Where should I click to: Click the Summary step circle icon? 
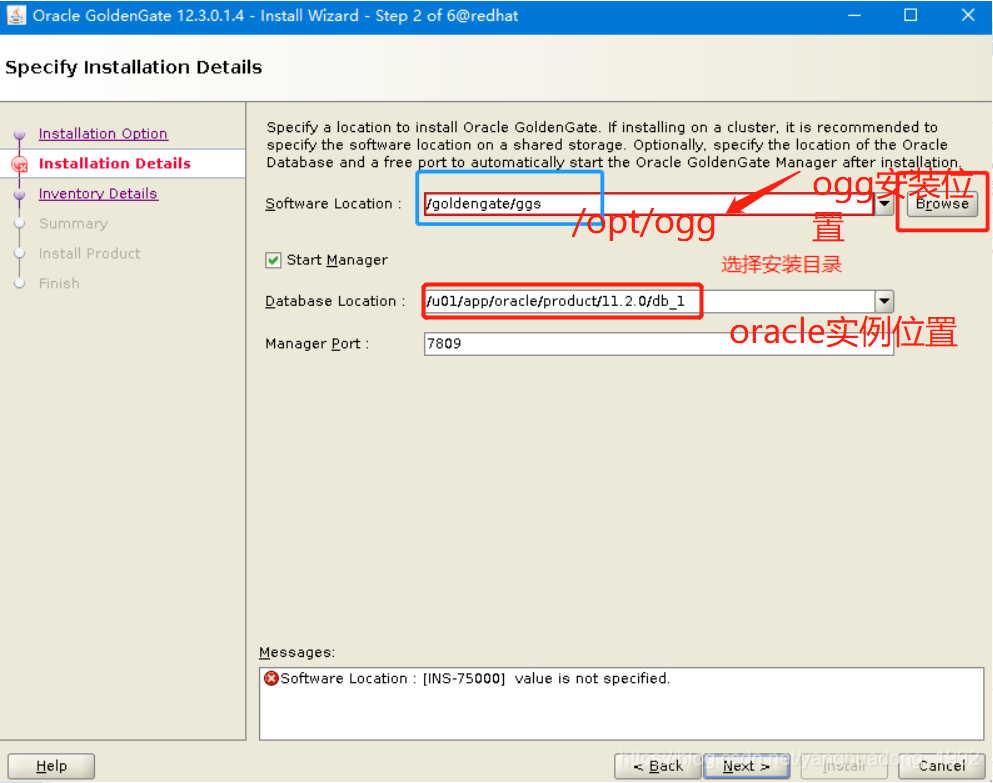(x=20, y=223)
